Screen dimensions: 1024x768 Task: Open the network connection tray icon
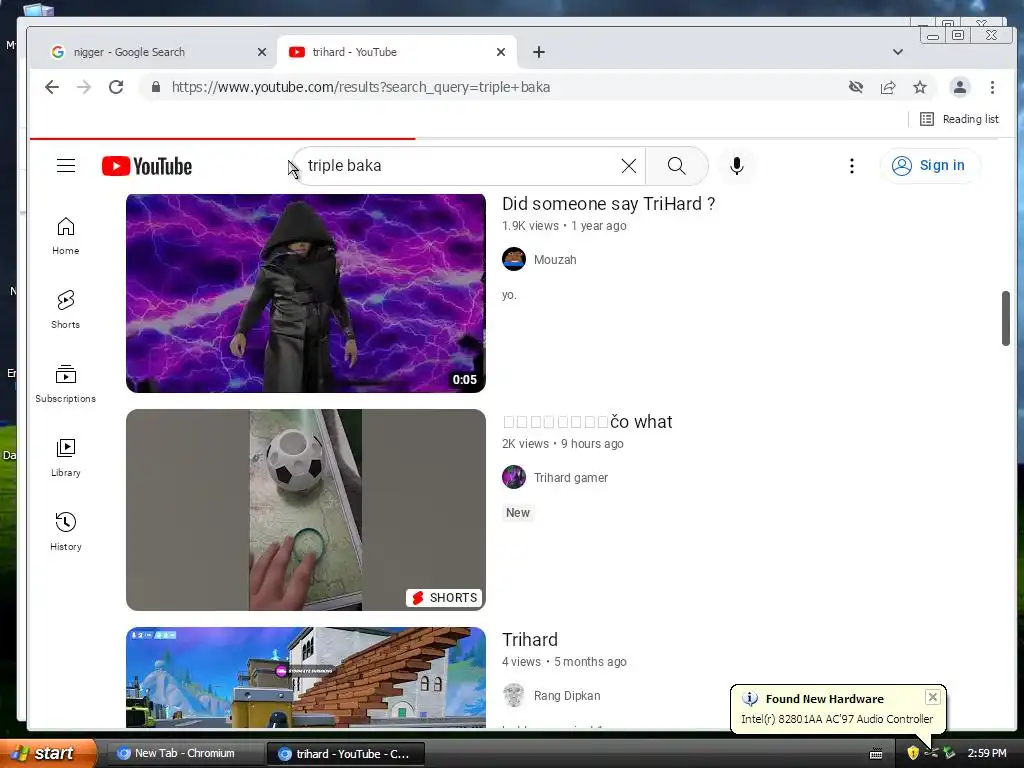[931, 753]
